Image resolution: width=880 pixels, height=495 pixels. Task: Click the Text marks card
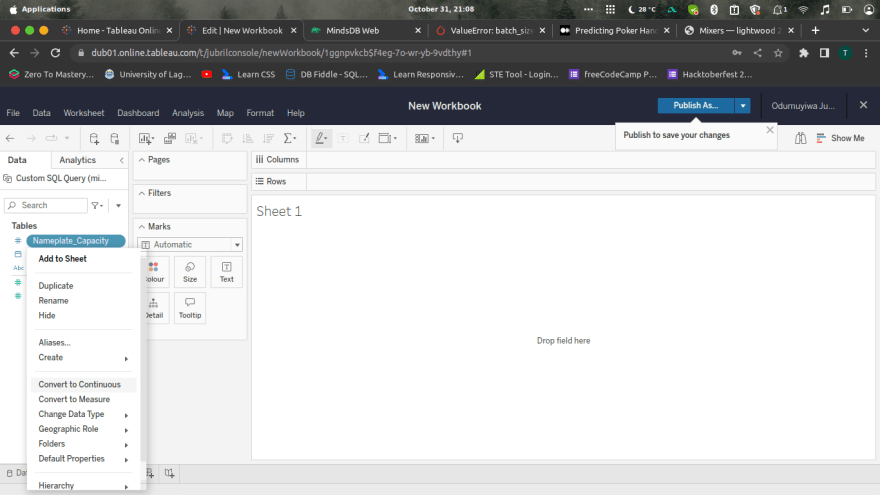tap(227, 272)
